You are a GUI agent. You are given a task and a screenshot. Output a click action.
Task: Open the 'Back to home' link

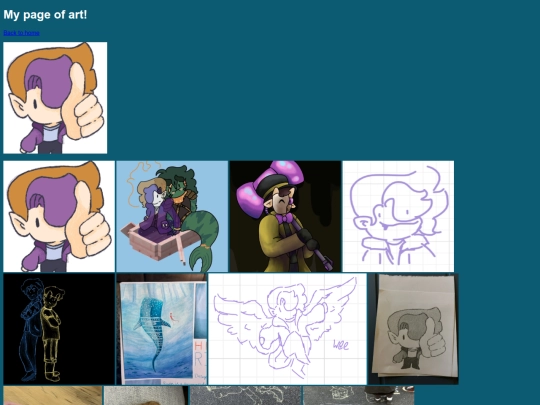pyautogui.click(x=21, y=33)
